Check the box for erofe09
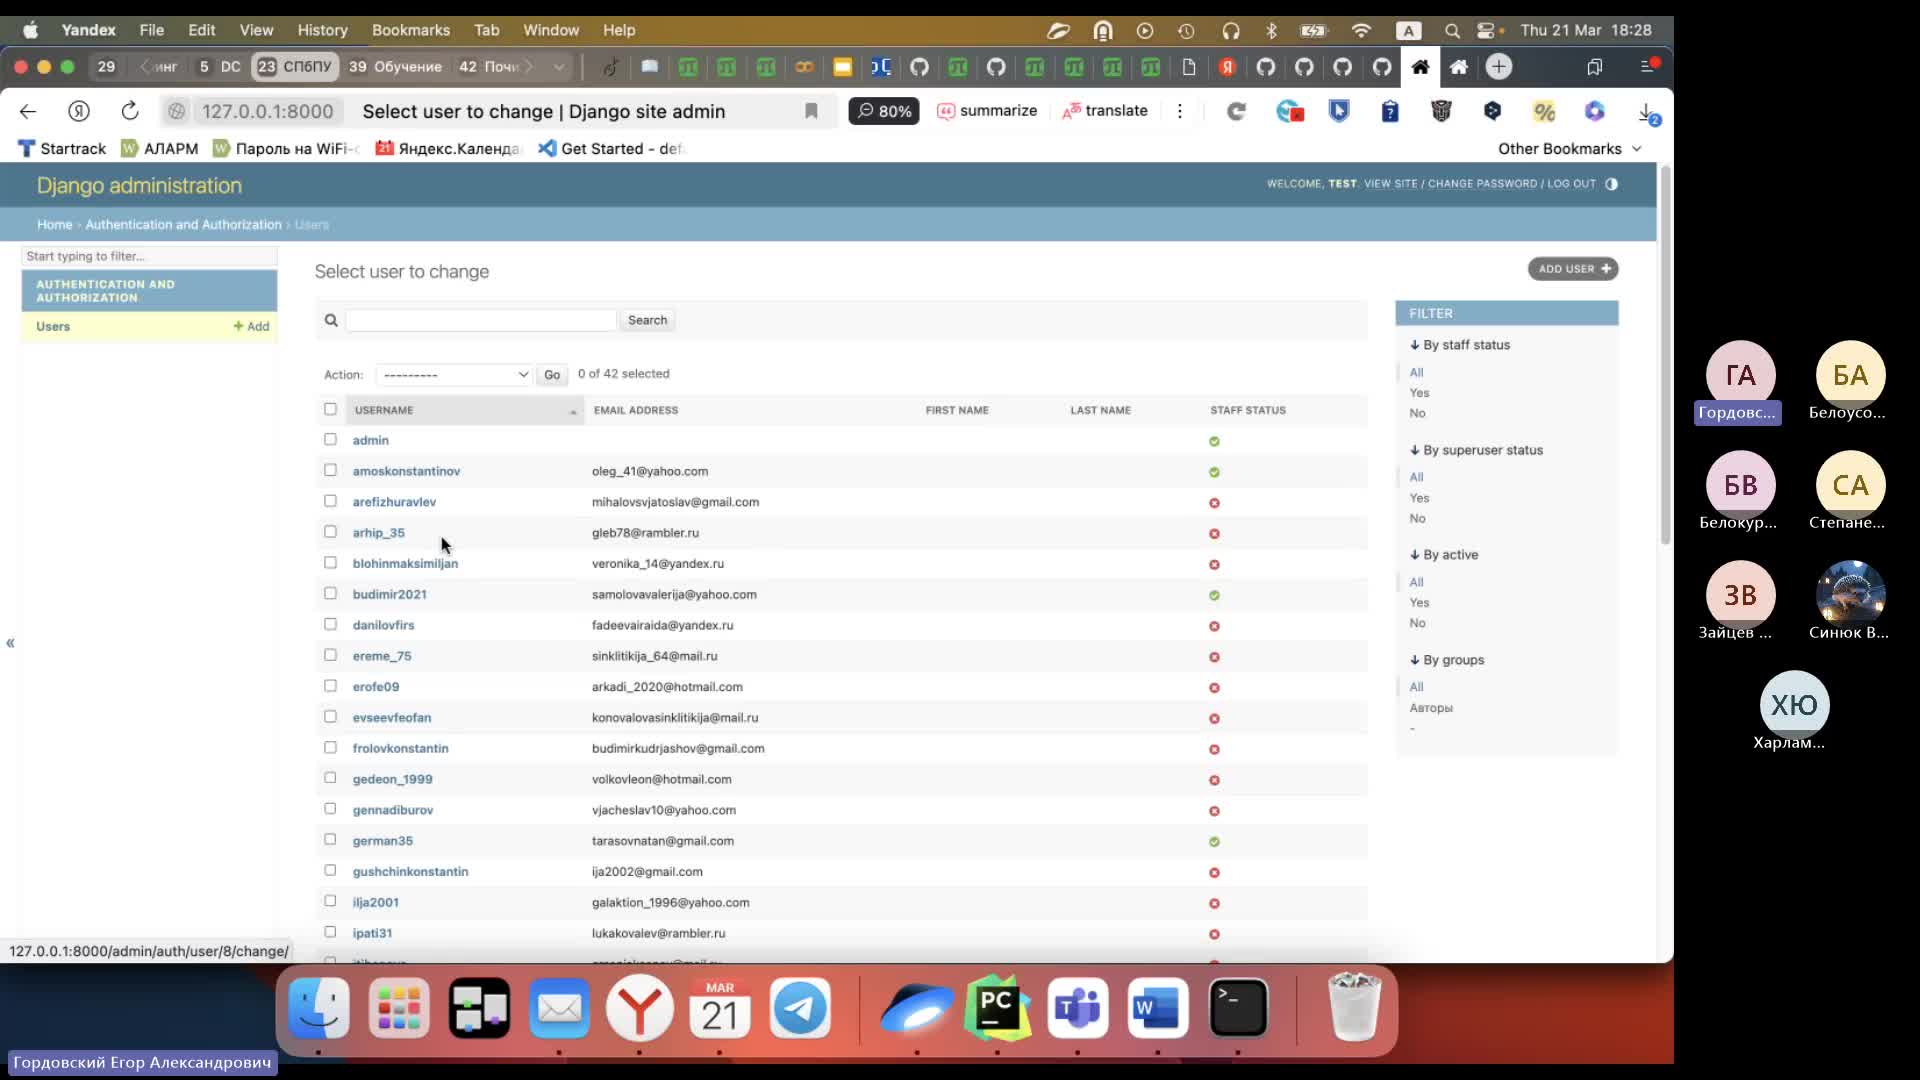This screenshot has width=1920, height=1080. tap(330, 686)
